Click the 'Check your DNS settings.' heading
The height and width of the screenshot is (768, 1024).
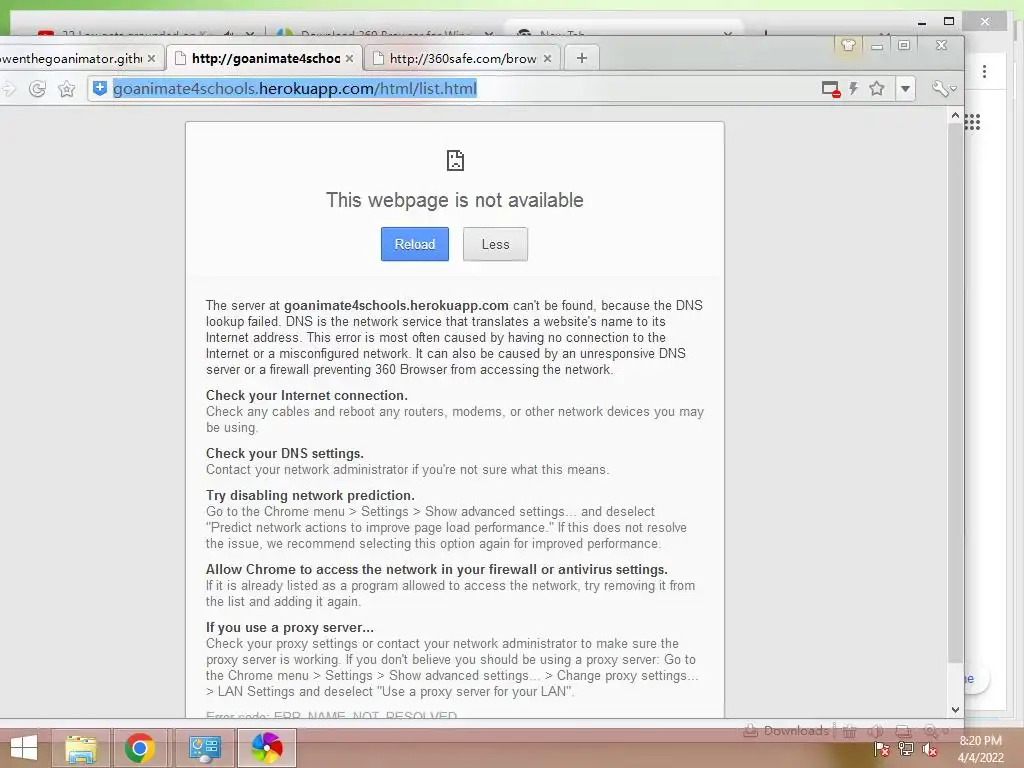point(285,453)
